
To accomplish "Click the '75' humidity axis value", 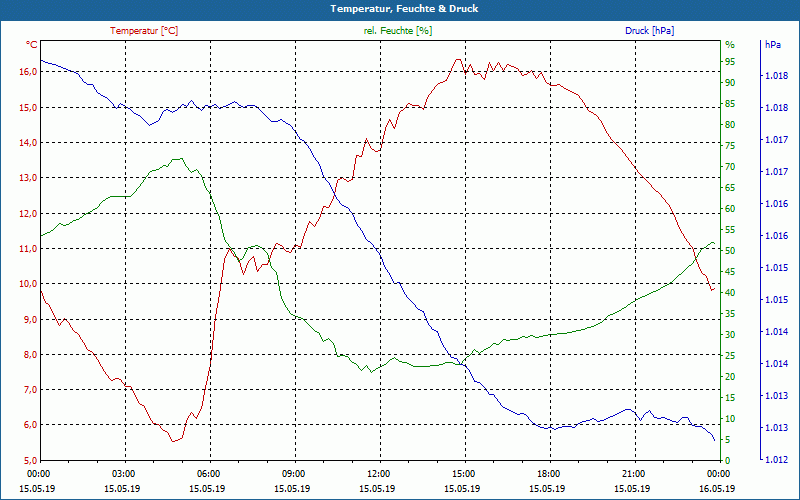I will coord(730,146).
